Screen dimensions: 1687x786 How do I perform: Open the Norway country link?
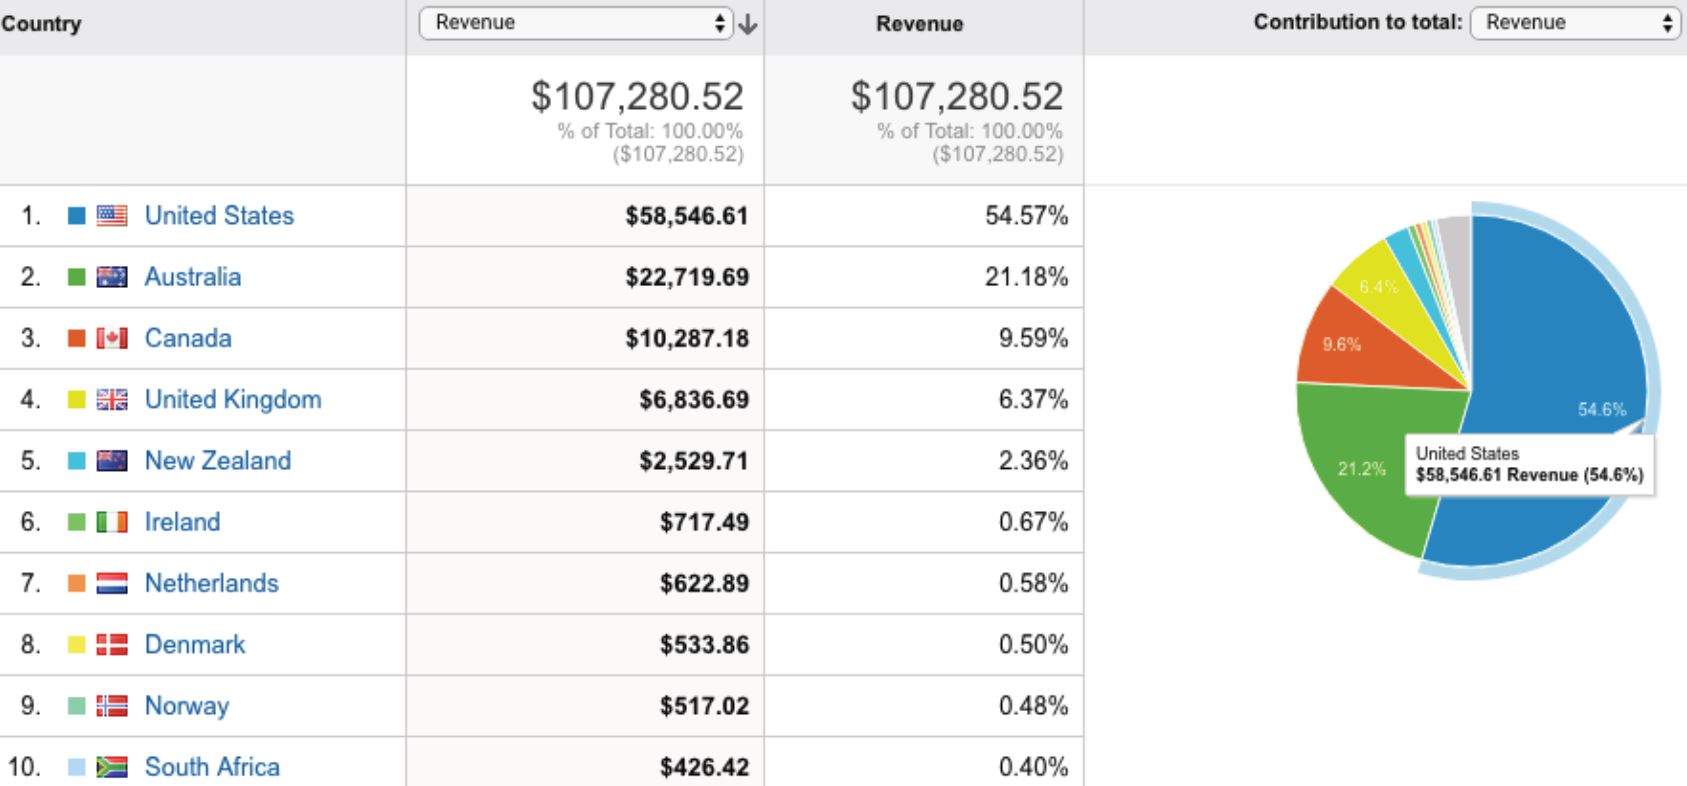187,705
